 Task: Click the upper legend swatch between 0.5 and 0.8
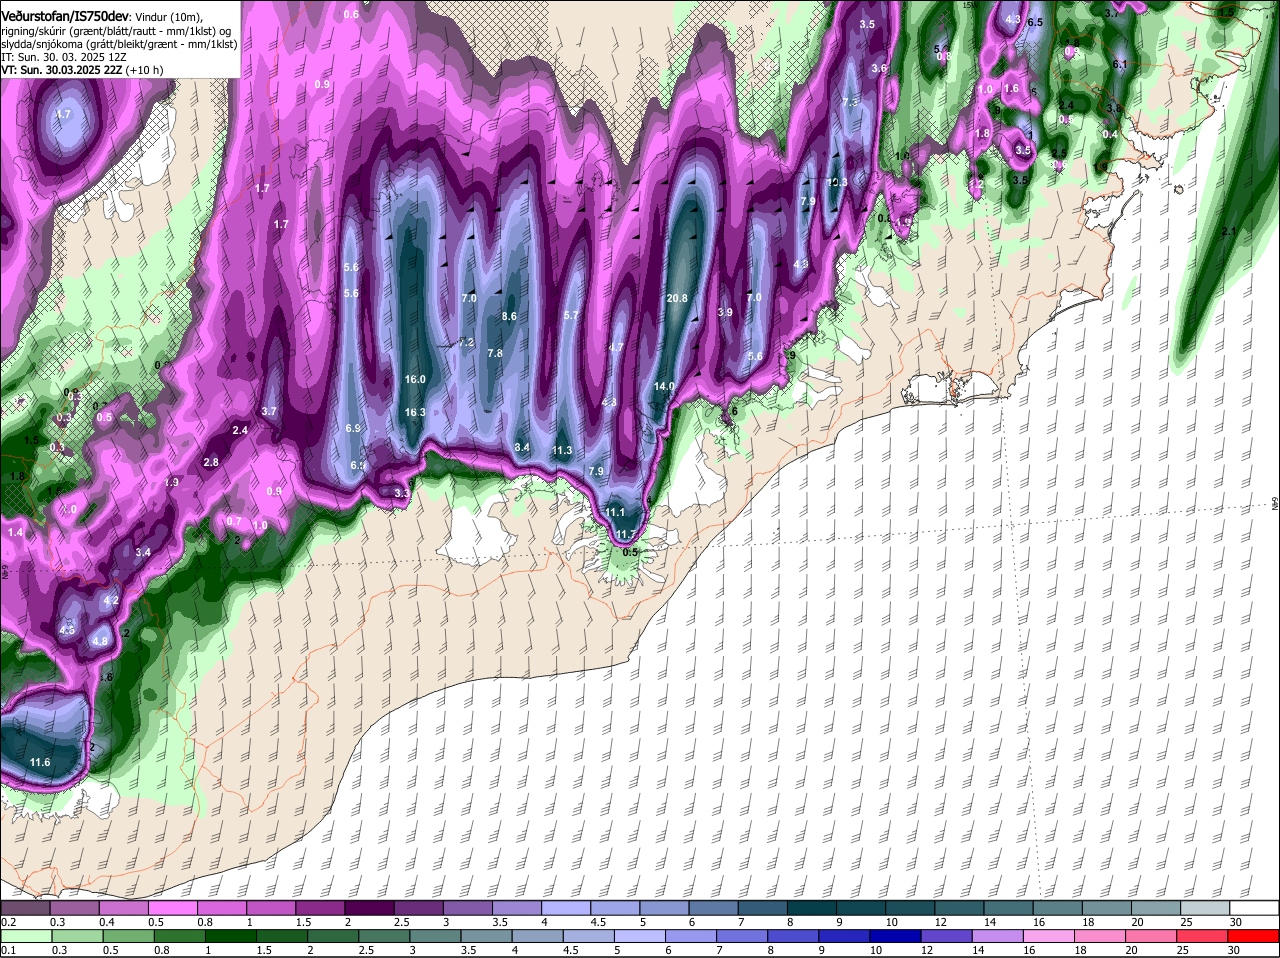point(173,908)
